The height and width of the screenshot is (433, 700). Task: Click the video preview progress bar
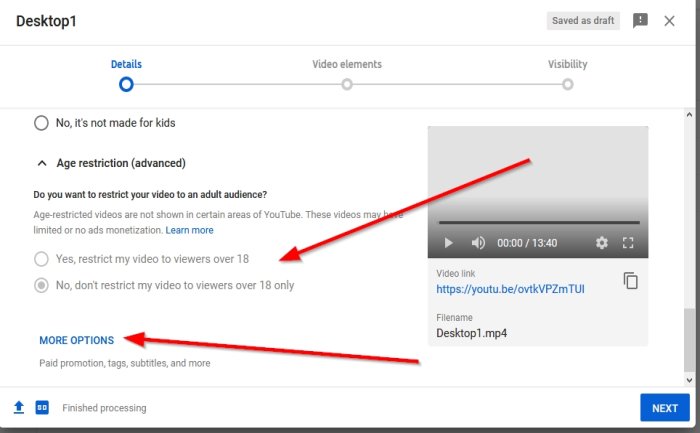[x=539, y=222]
